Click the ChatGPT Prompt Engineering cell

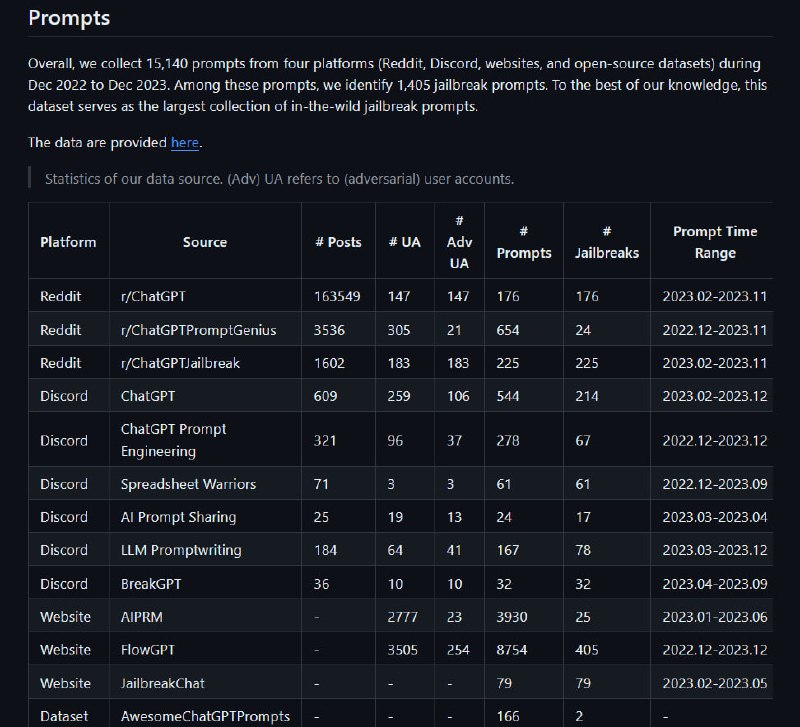[174, 440]
